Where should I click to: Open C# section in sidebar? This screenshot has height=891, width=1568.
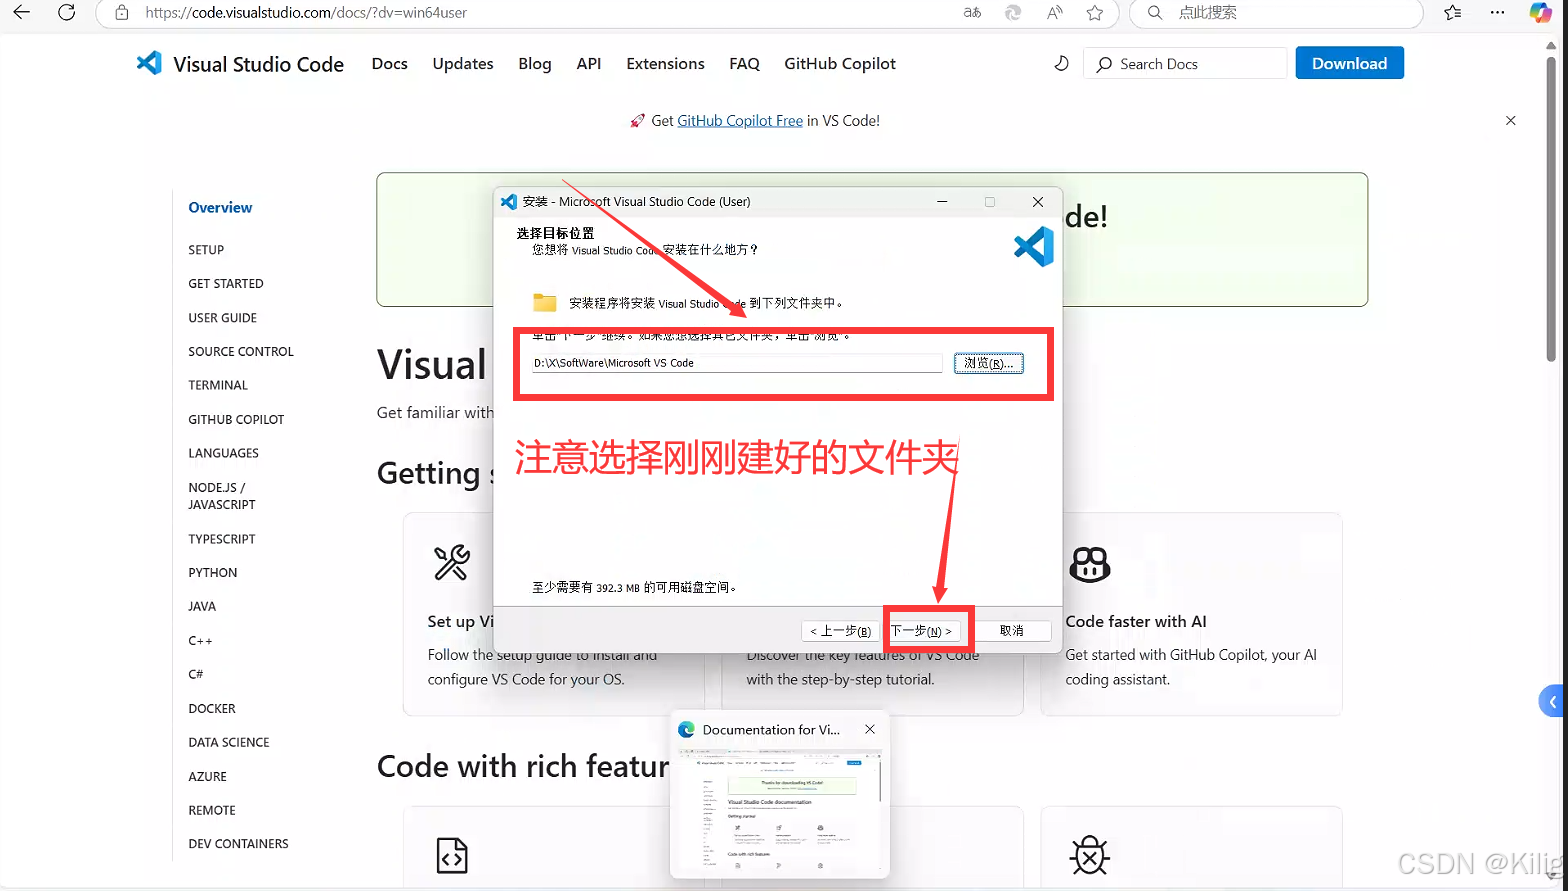(196, 674)
